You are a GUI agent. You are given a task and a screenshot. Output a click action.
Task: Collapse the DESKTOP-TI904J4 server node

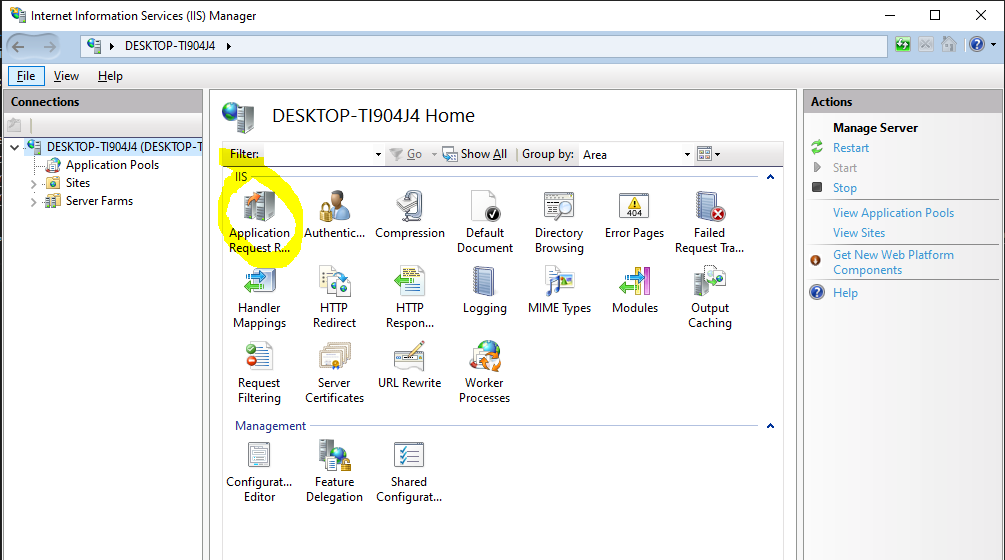(14, 147)
